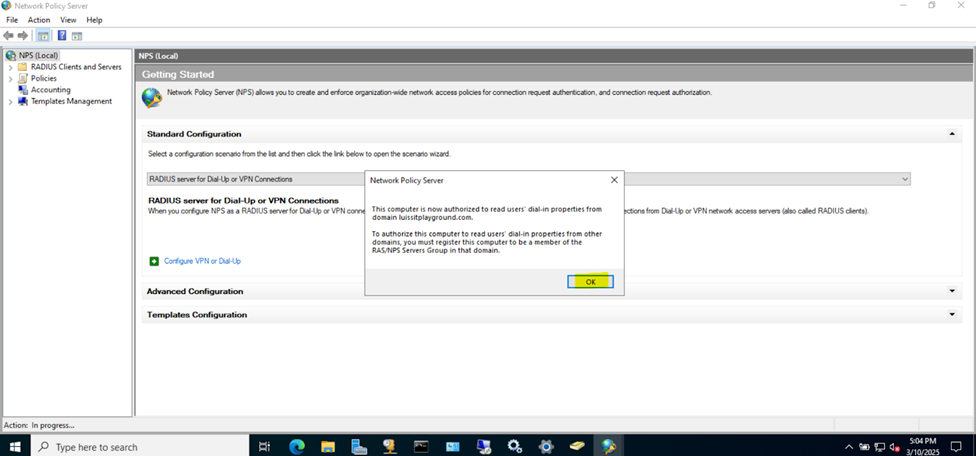Viewport: 976px width, 456px height.
Task: Expand the Policies tree node
Action: pos(11,78)
